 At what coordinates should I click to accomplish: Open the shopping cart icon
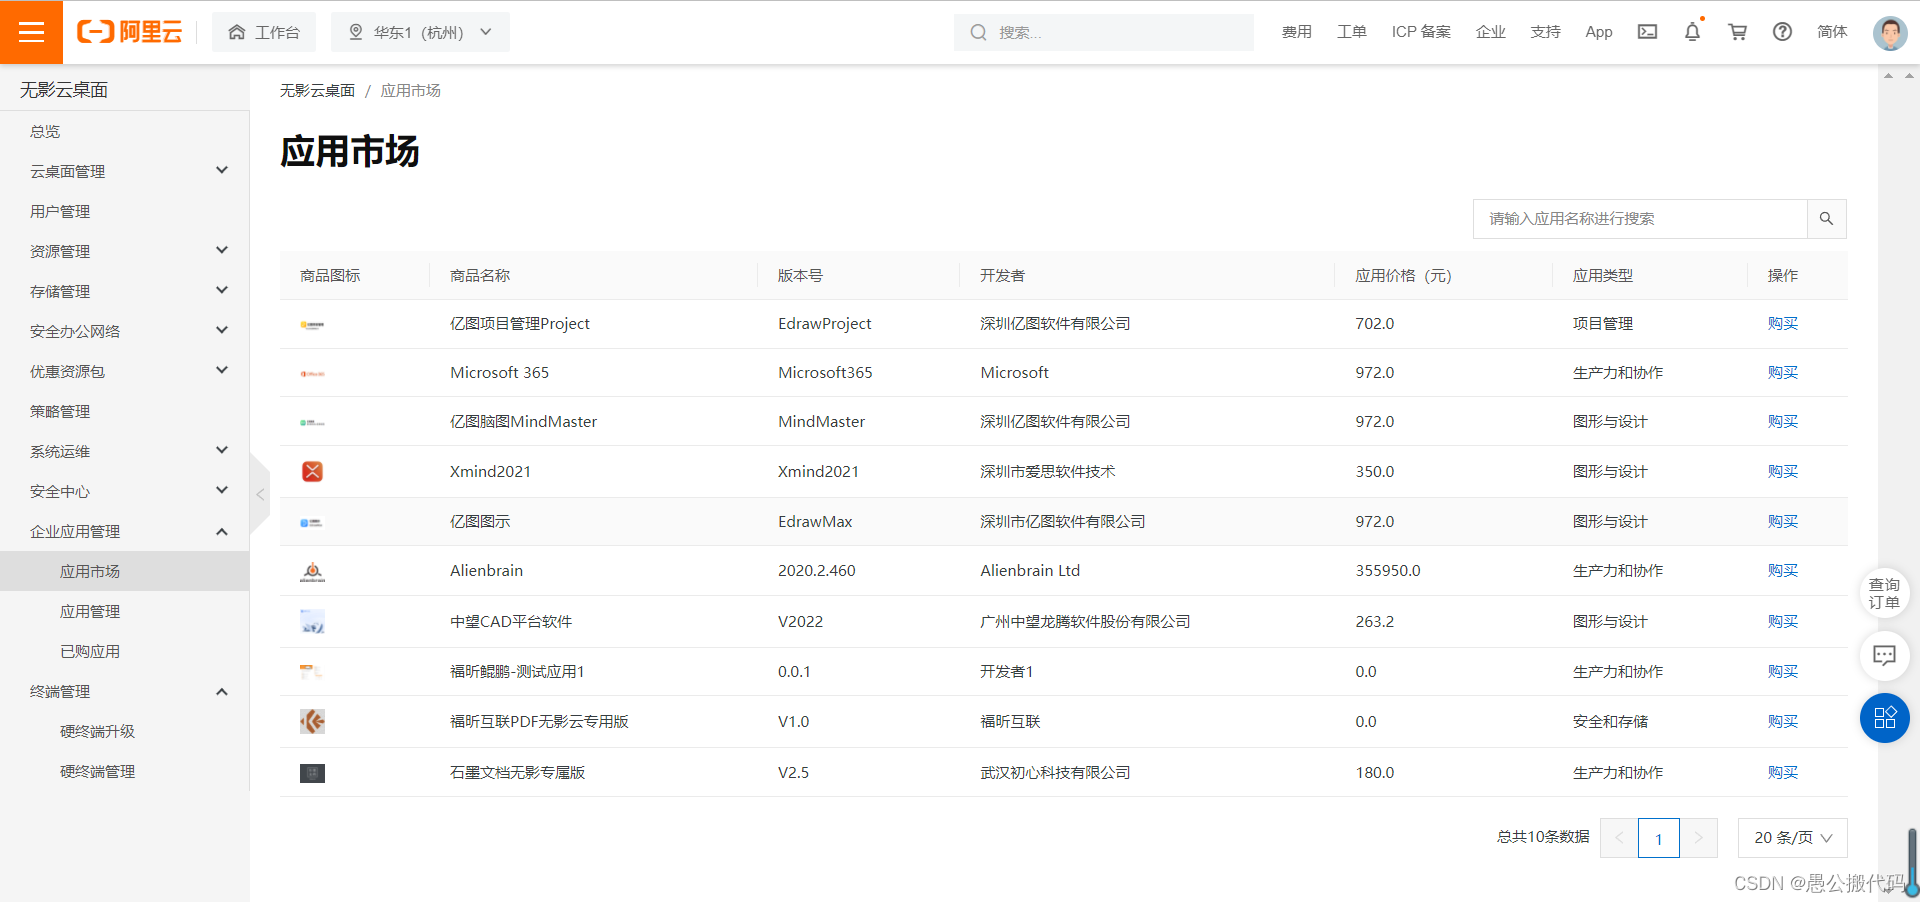[1738, 32]
